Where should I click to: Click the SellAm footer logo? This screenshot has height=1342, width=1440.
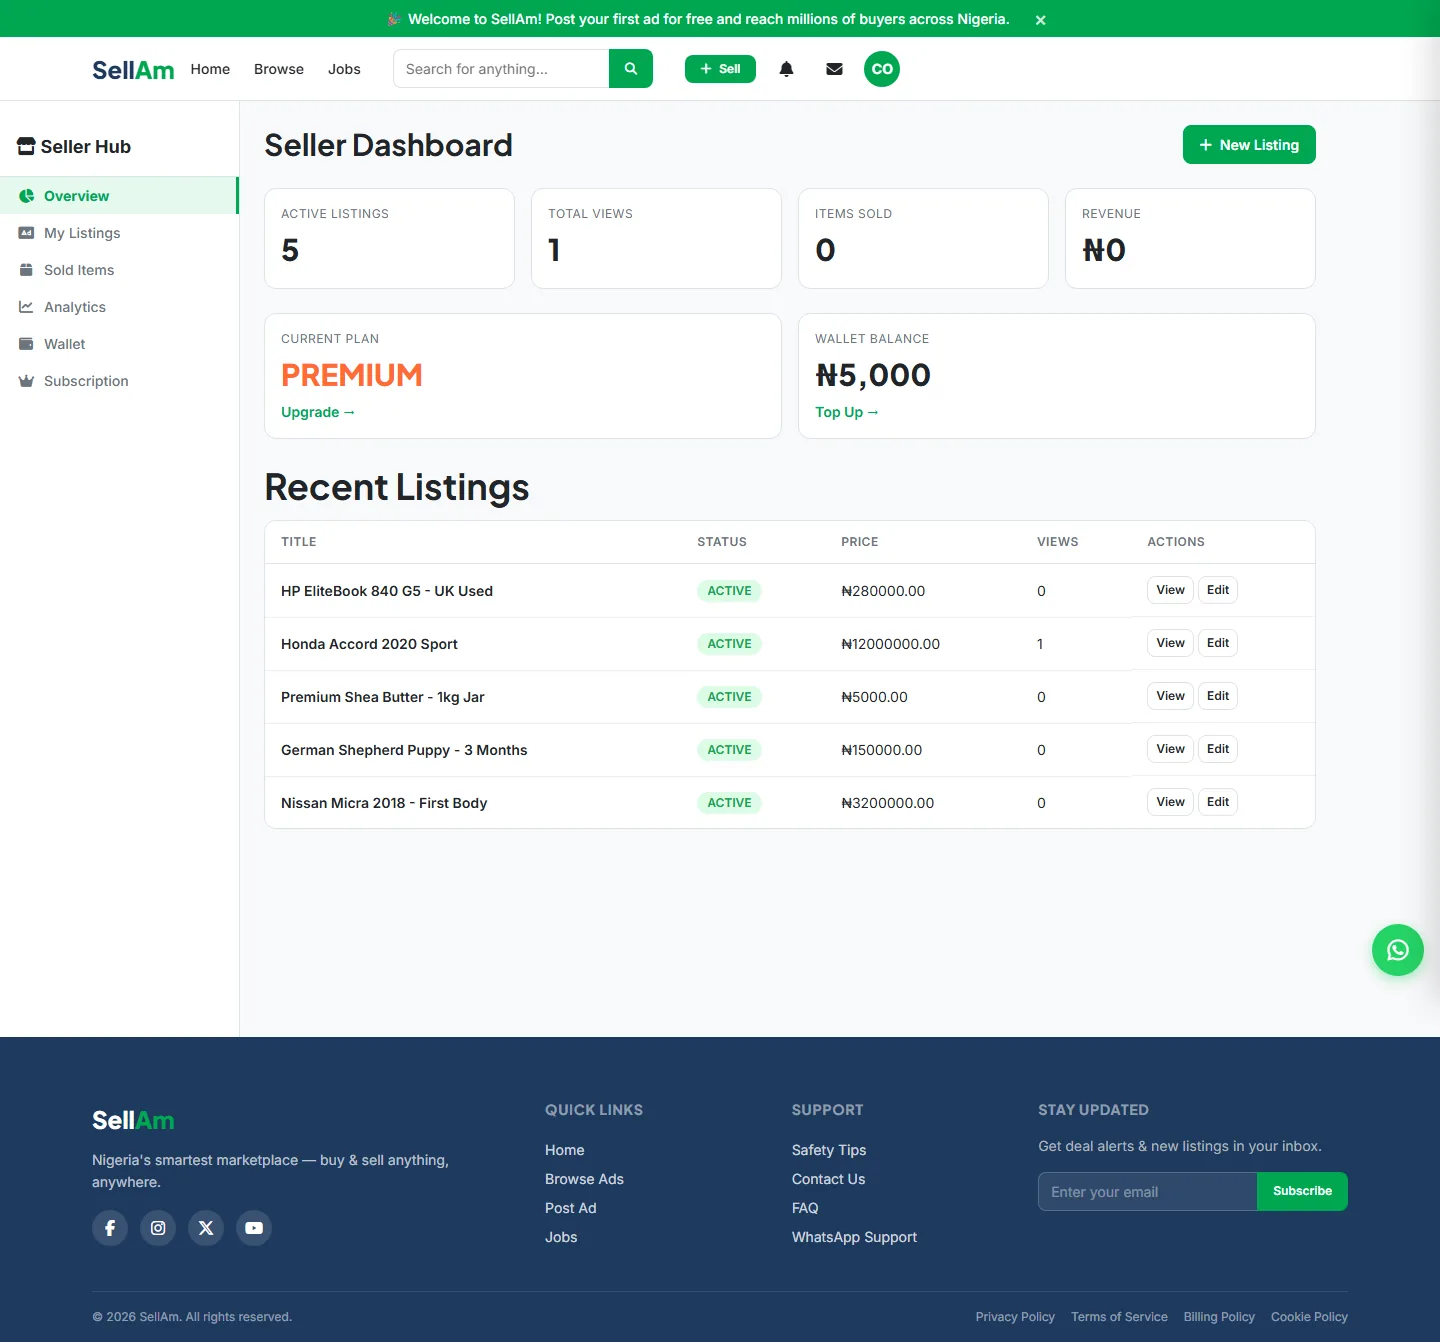[x=133, y=1120]
